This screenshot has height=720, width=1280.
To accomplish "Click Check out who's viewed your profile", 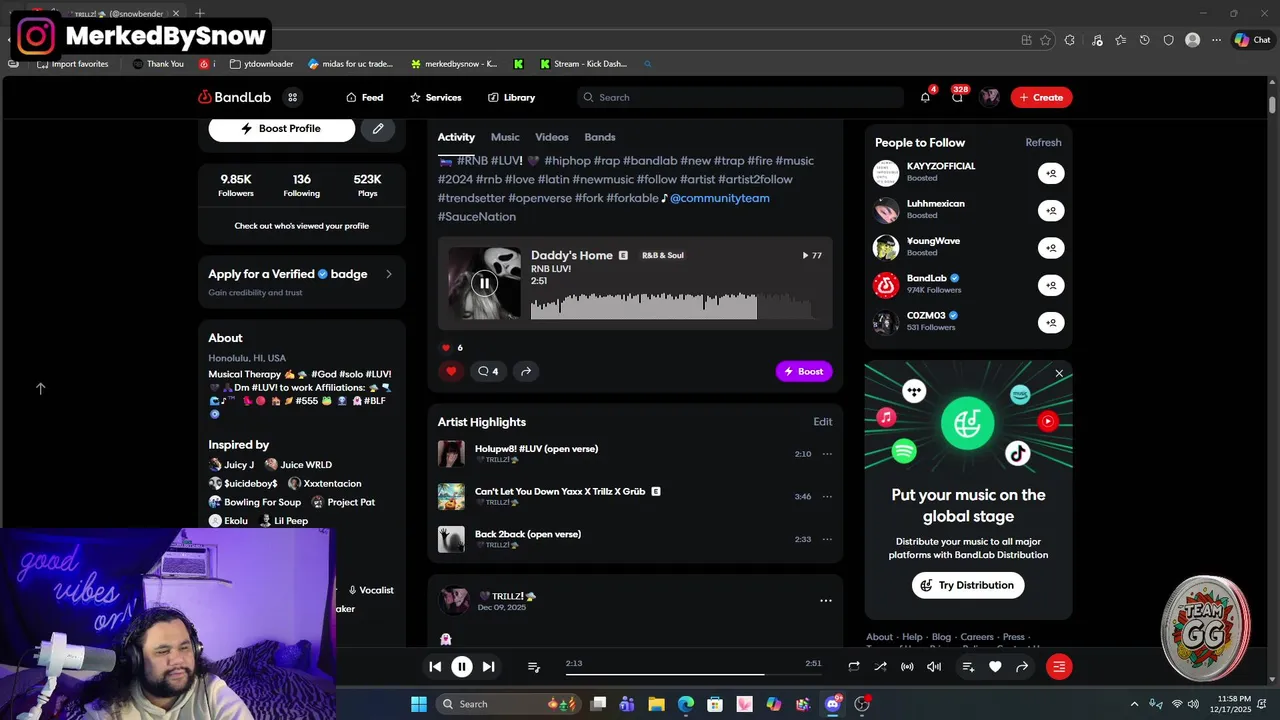I will coord(301,226).
